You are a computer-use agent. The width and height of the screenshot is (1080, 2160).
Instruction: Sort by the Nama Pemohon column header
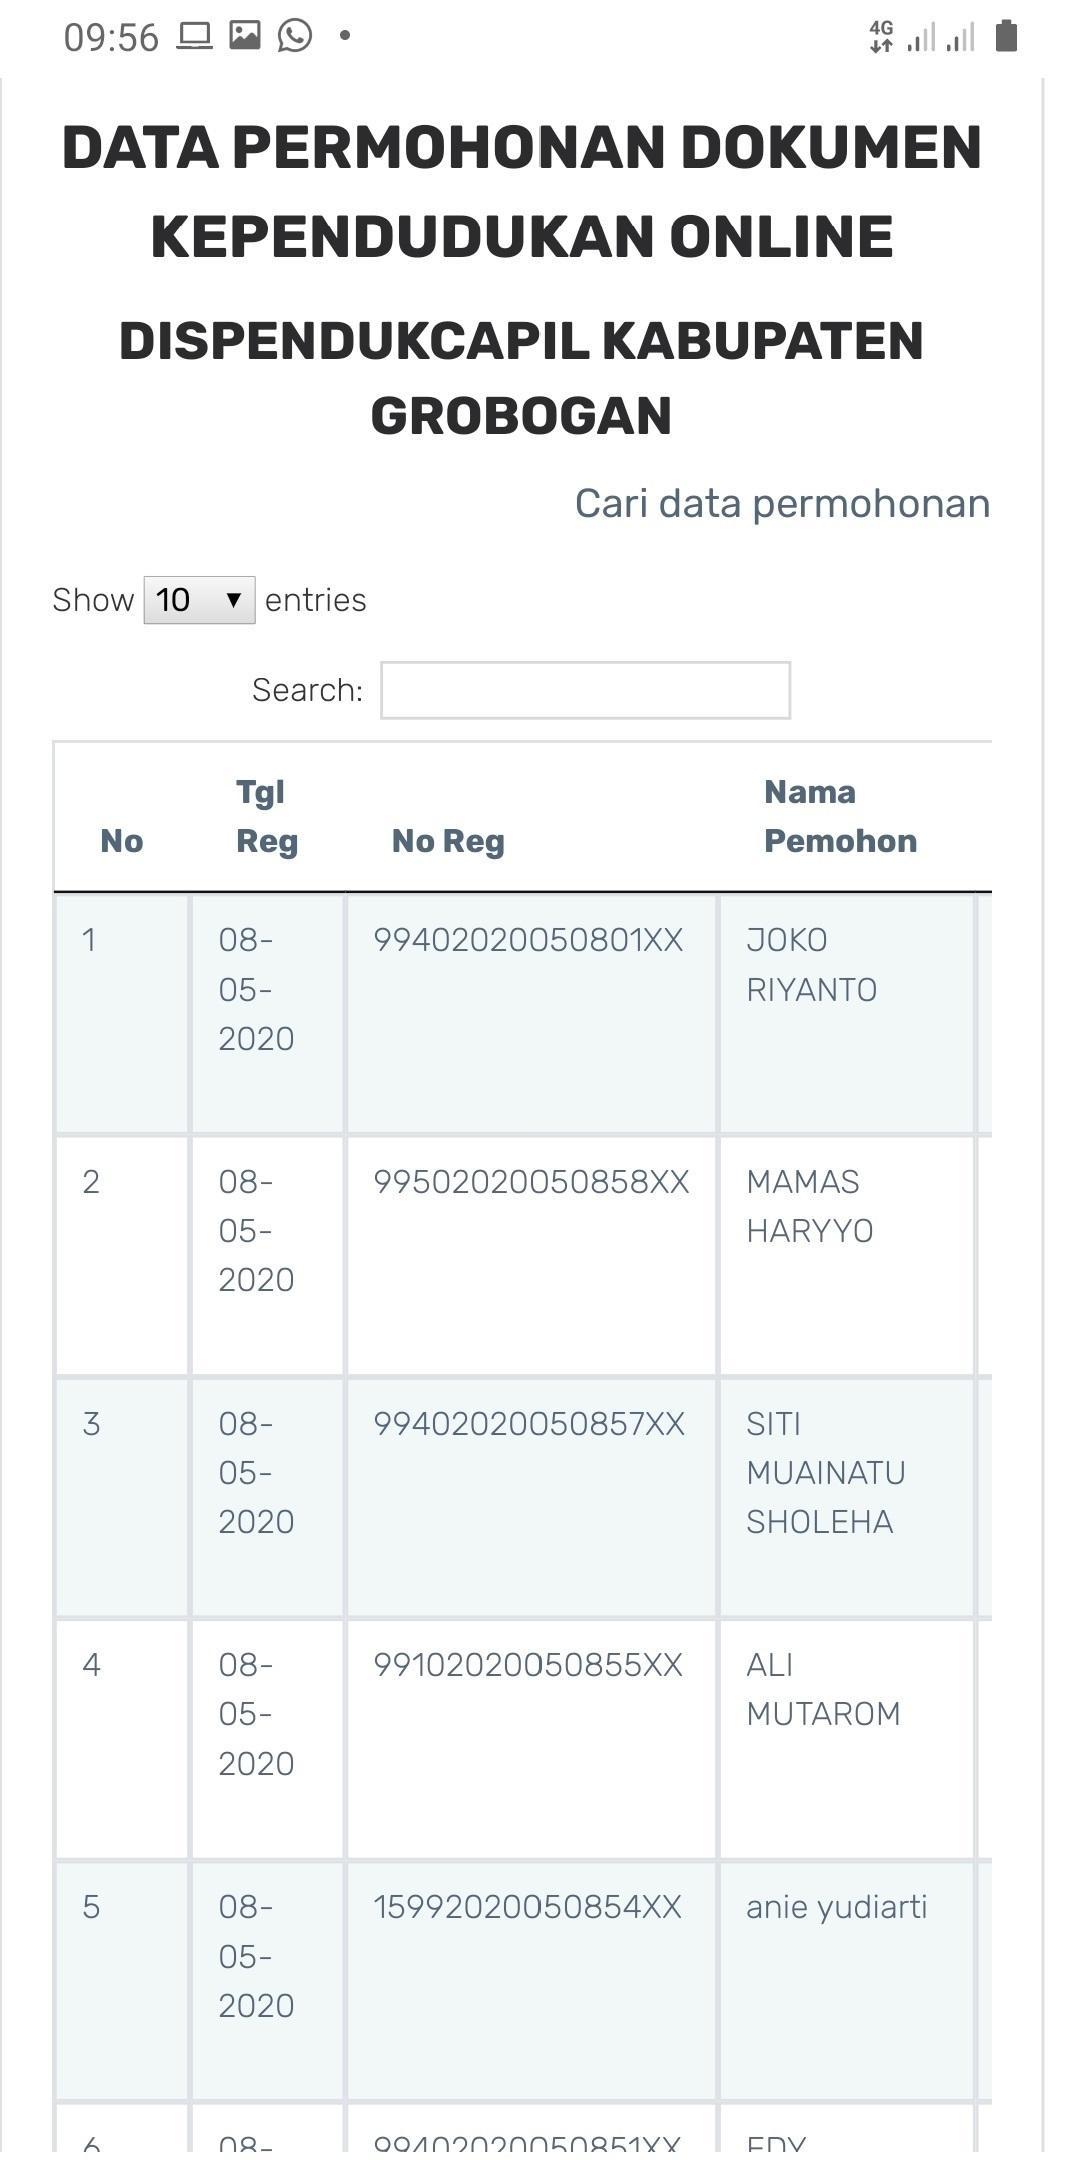tap(840, 816)
